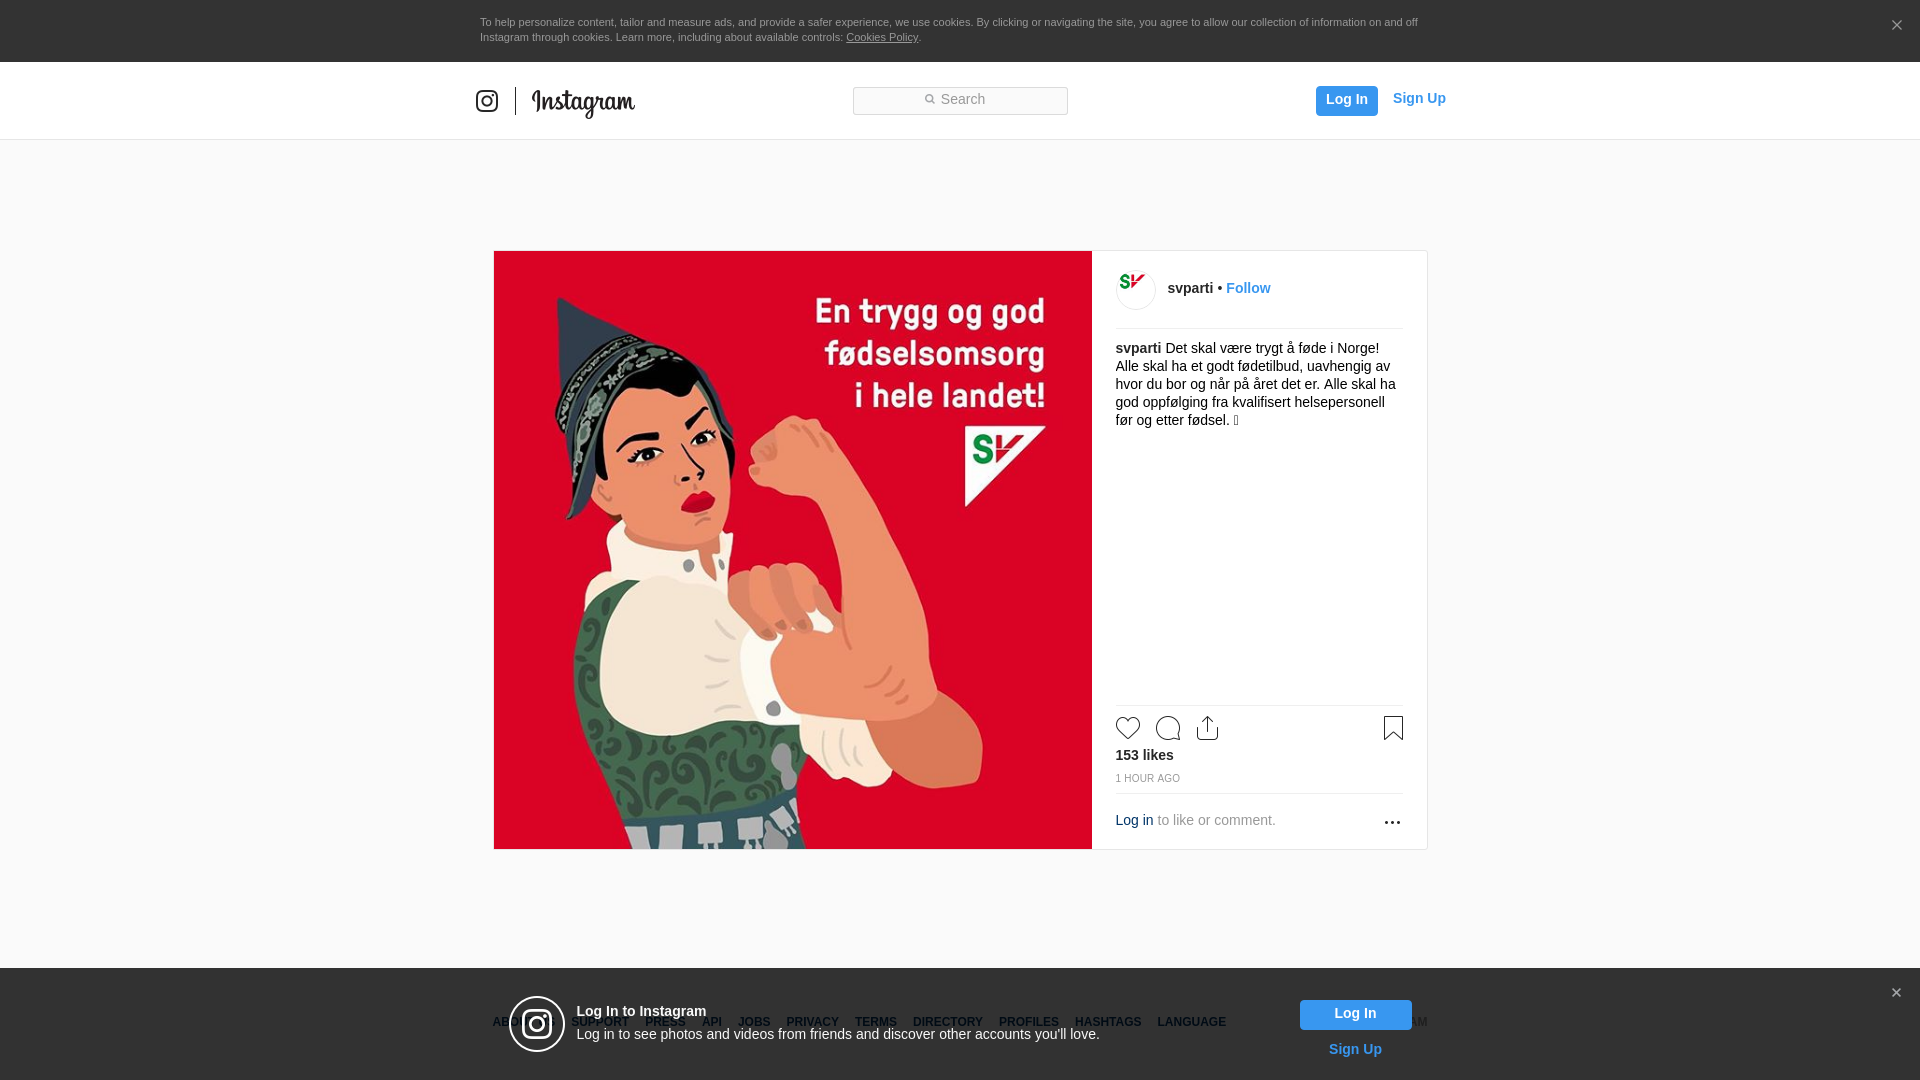Share the post via share icon
Viewport: 1920px width, 1080px height.
click(x=1208, y=728)
